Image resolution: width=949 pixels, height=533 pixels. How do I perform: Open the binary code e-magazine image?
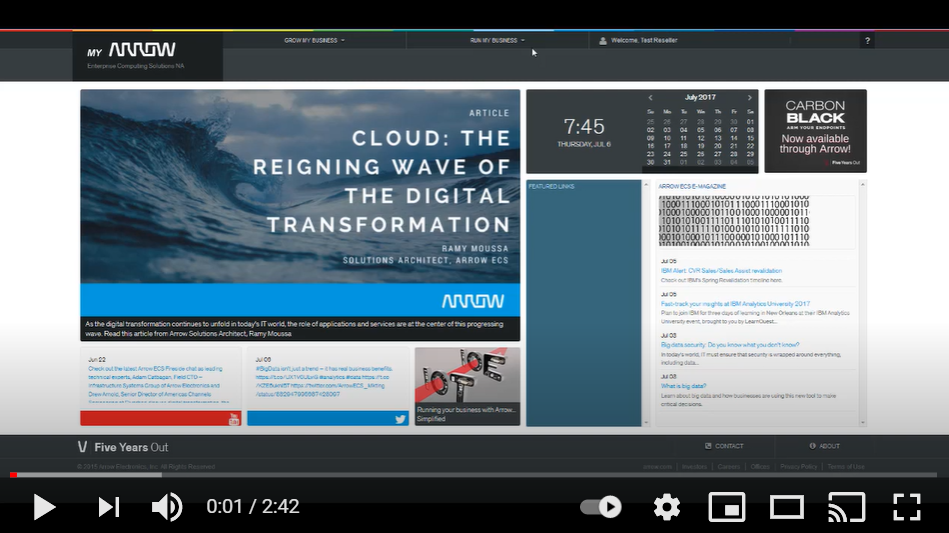734,220
